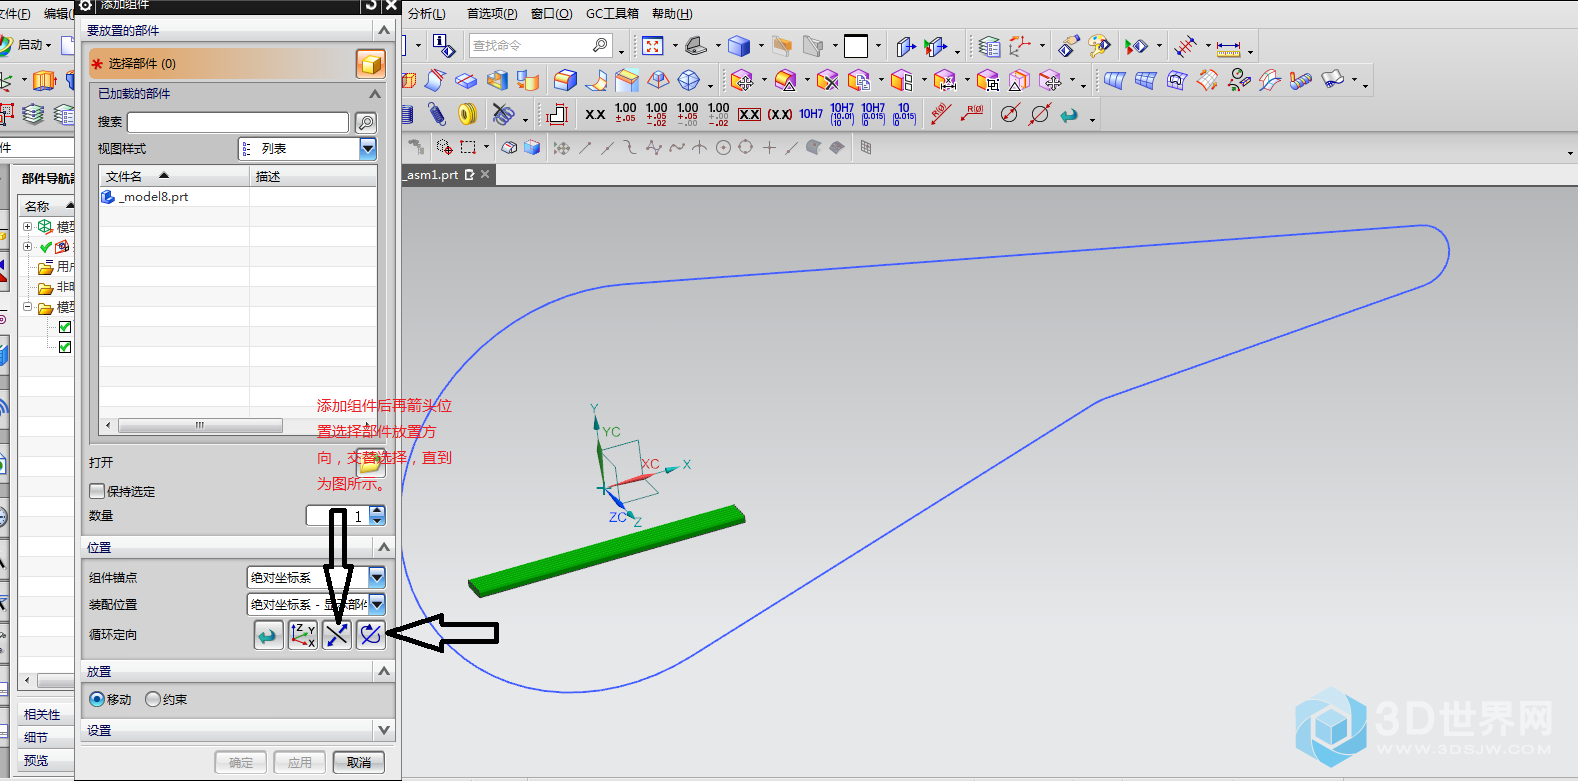This screenshot has height=781, width=1578.
Task: Click the ZYX snap orientation icon
Action: tap(303, 635)
